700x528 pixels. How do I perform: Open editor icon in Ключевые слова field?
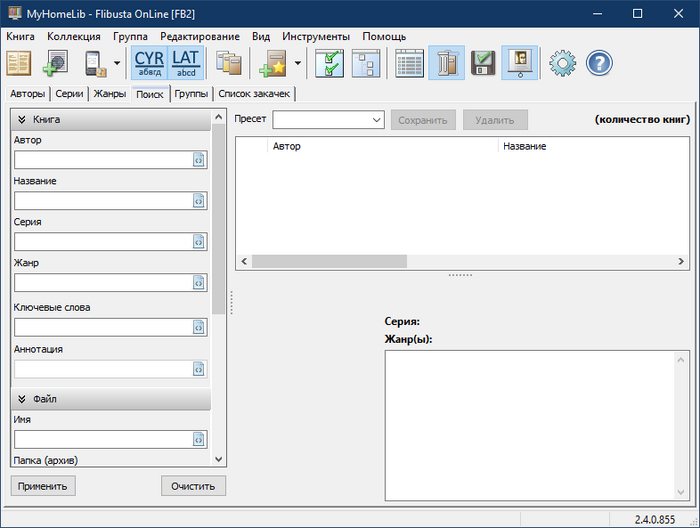[x=199, y=327]
